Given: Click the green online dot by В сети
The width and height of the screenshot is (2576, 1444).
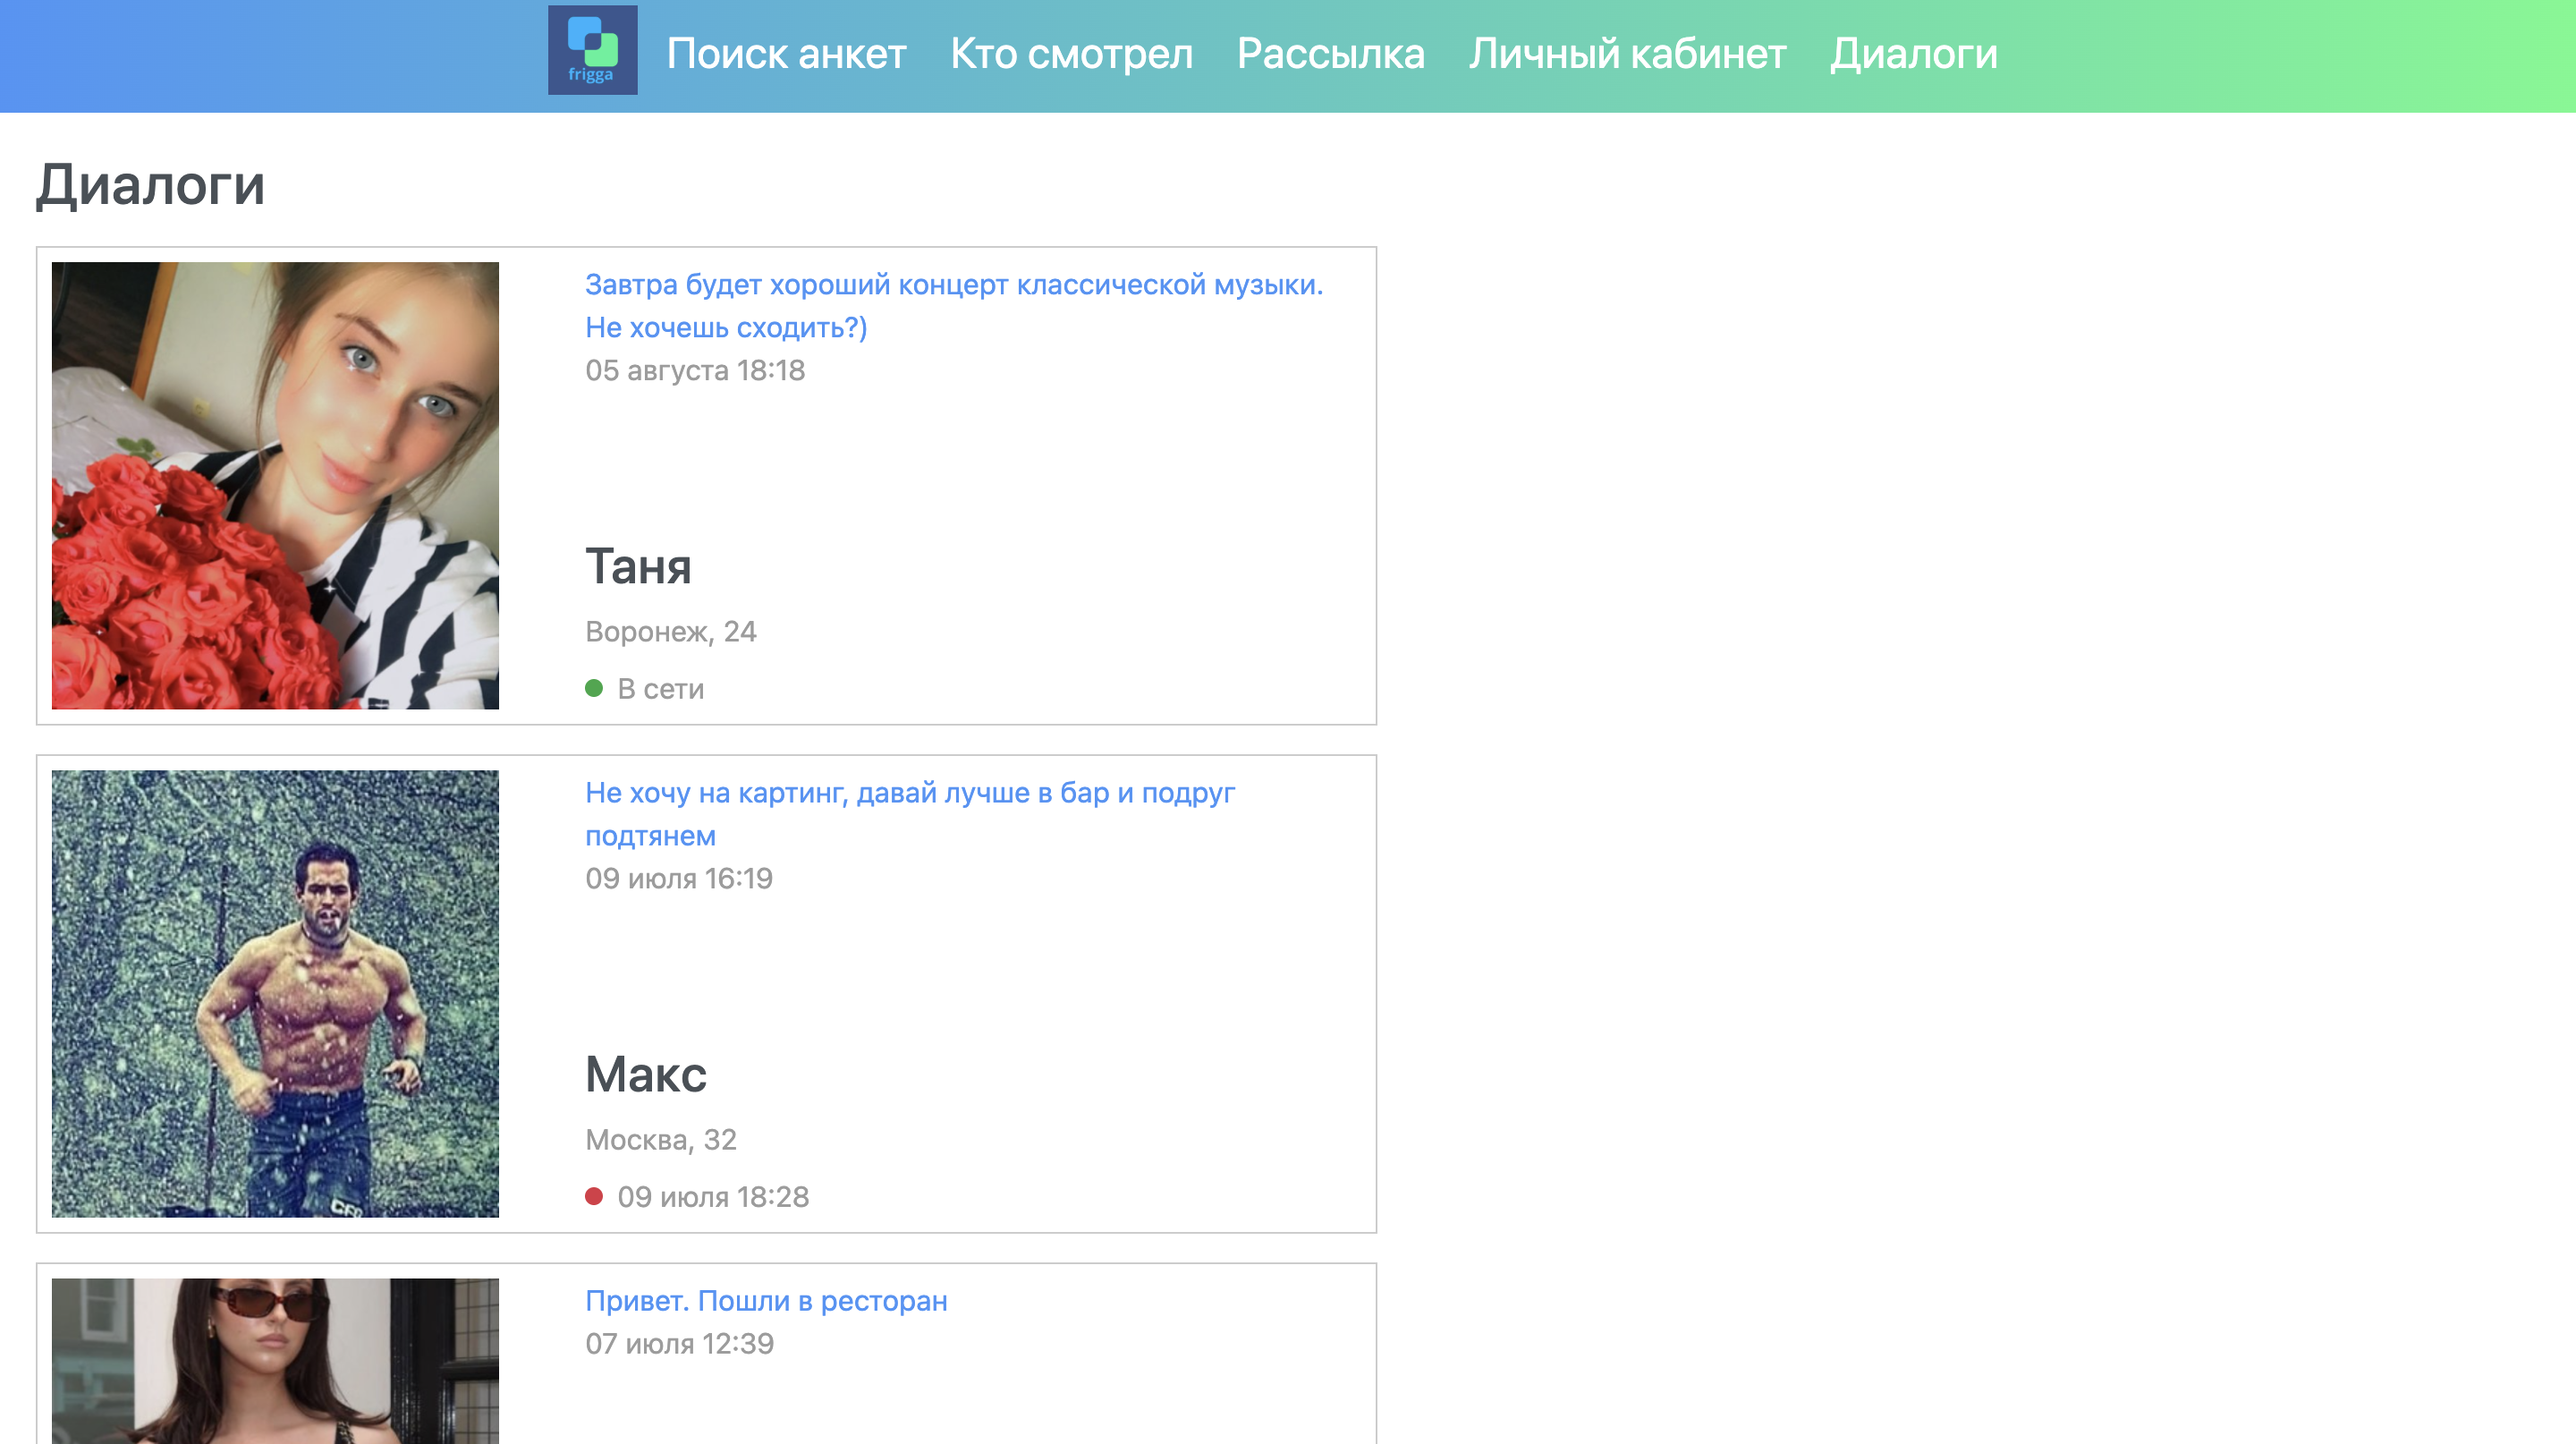Looking at the screenshot, I should 594,688.
